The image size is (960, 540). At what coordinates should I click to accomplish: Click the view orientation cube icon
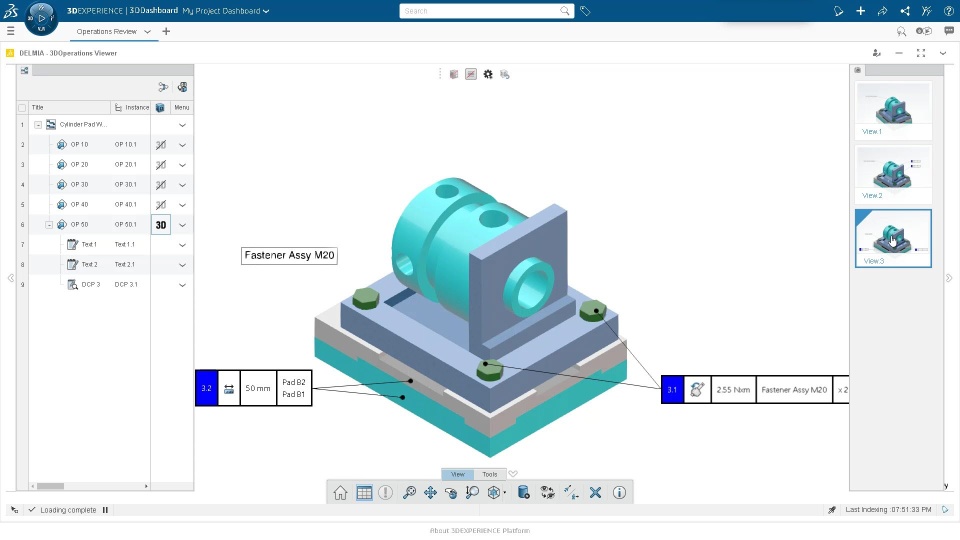click(x=493, y=492)
